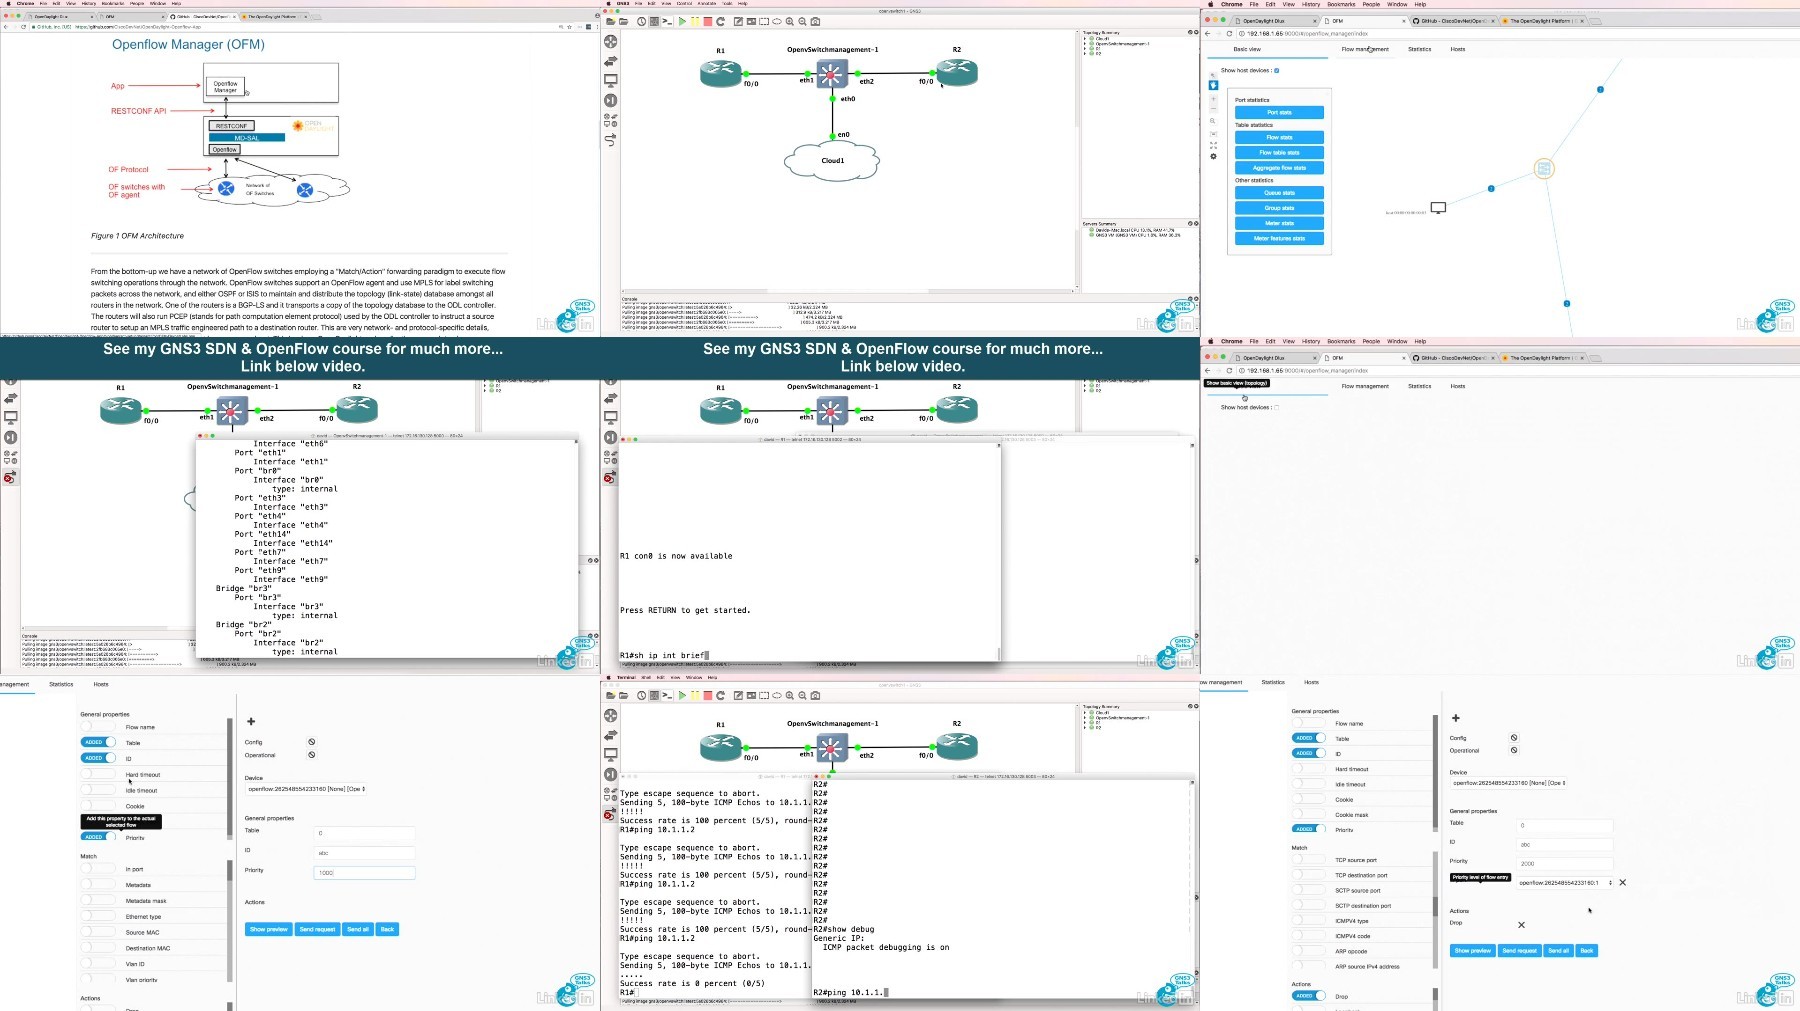Disable the ADDED Drop action toggle

pyautogui.click(x=1309, y=996)
